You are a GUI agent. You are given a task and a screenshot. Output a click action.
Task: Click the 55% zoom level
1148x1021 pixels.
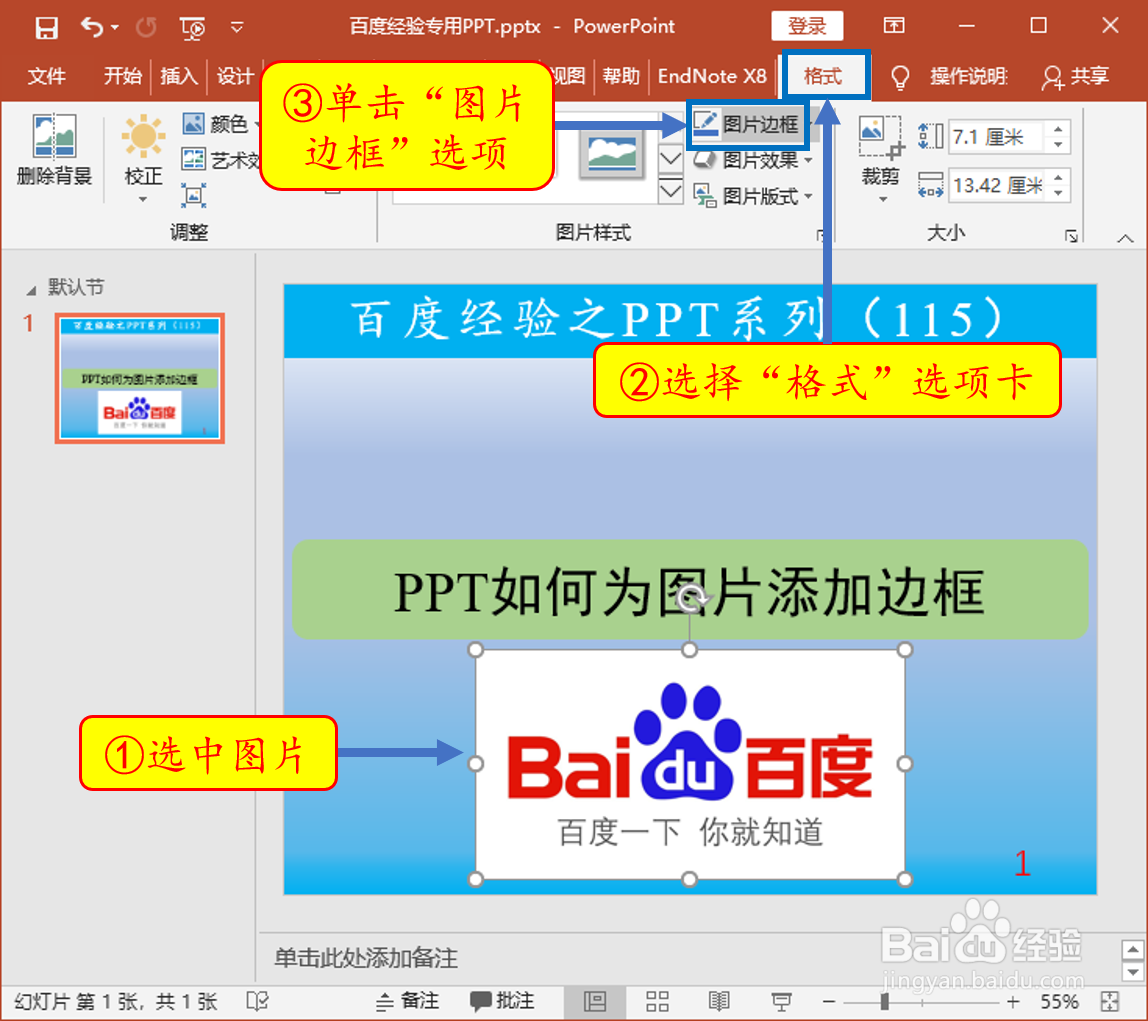pyautogui.click(x=1059, y=1001)
